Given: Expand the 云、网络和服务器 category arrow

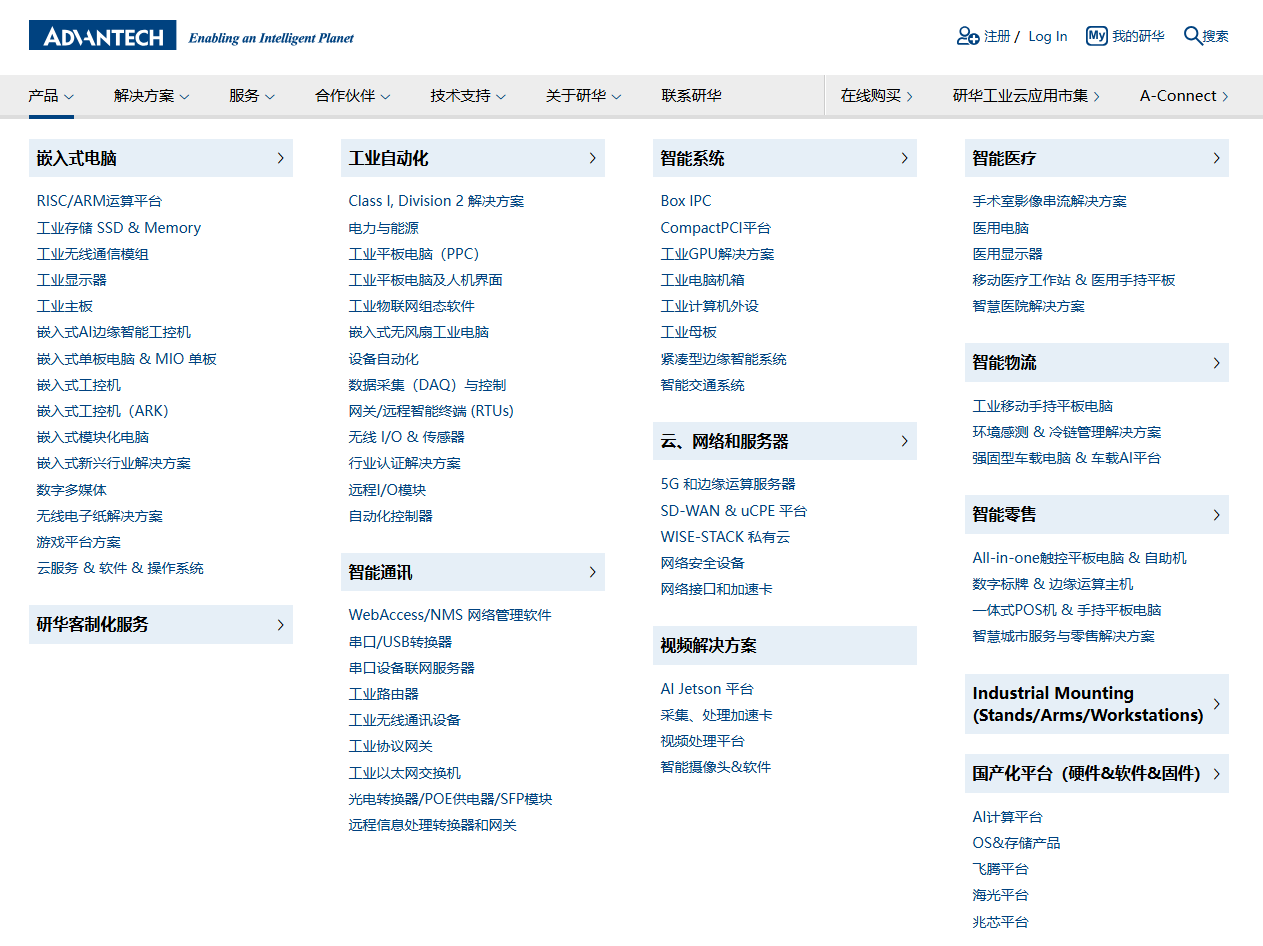Looking at the screenshot, I should (905, 441).
